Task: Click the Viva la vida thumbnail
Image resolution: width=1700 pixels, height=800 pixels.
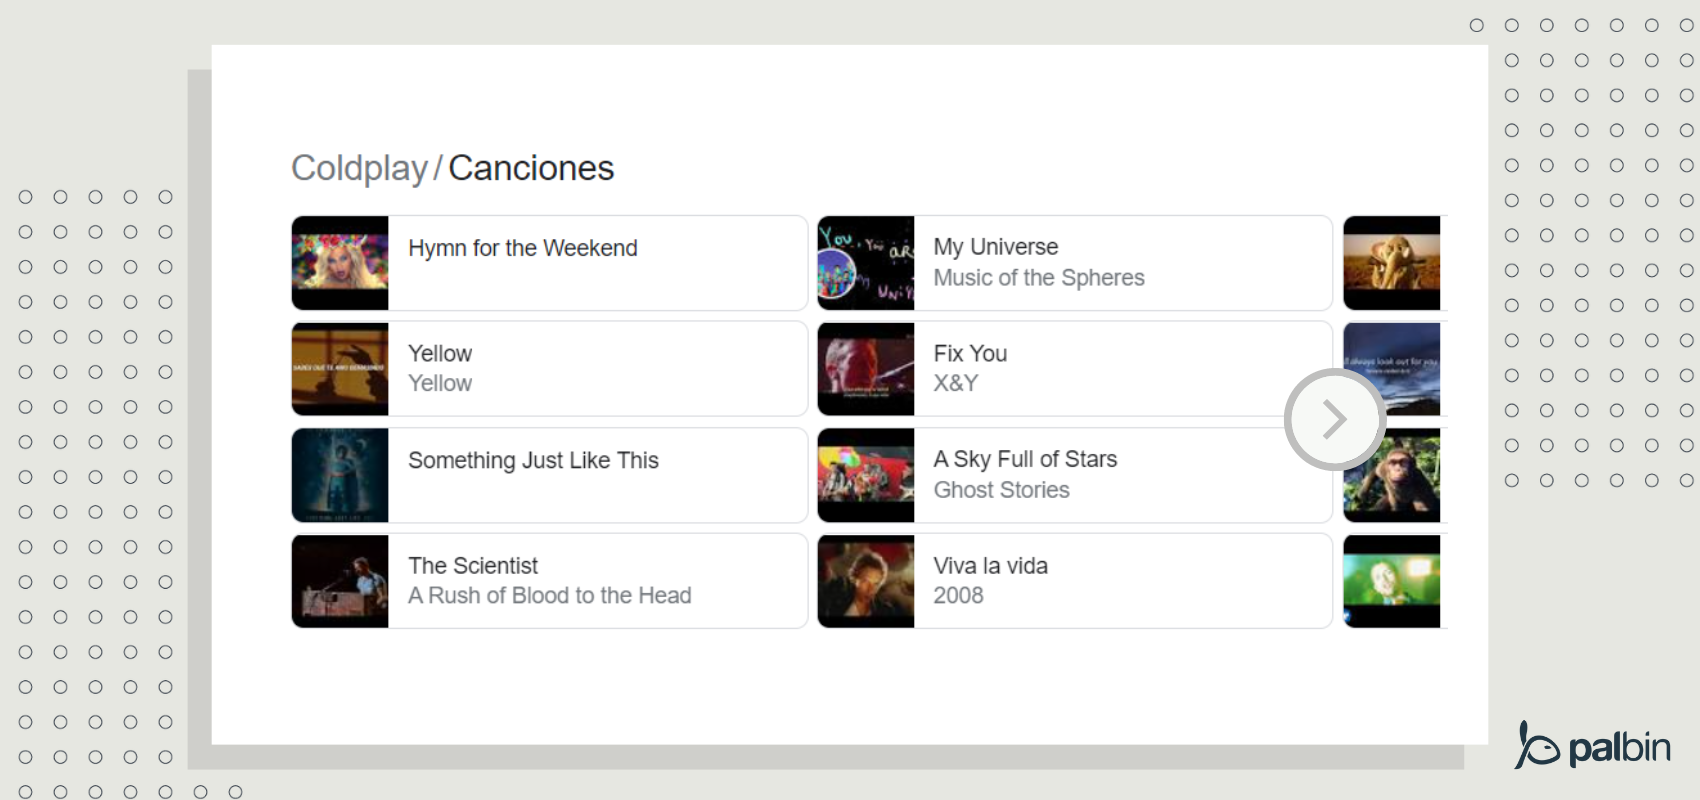Action: tap(866, 581)
